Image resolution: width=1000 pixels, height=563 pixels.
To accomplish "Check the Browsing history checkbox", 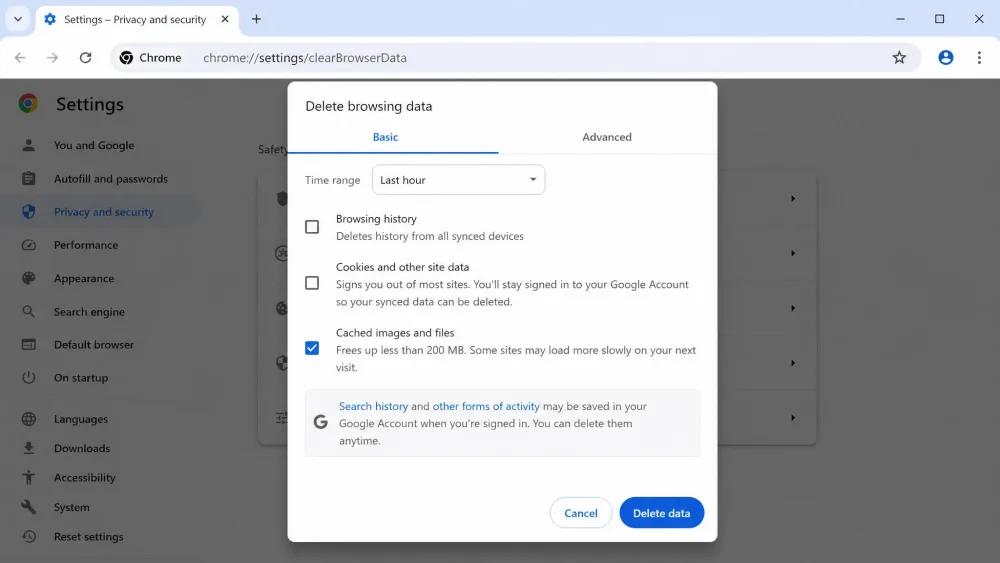I will (x=312, y=227).
